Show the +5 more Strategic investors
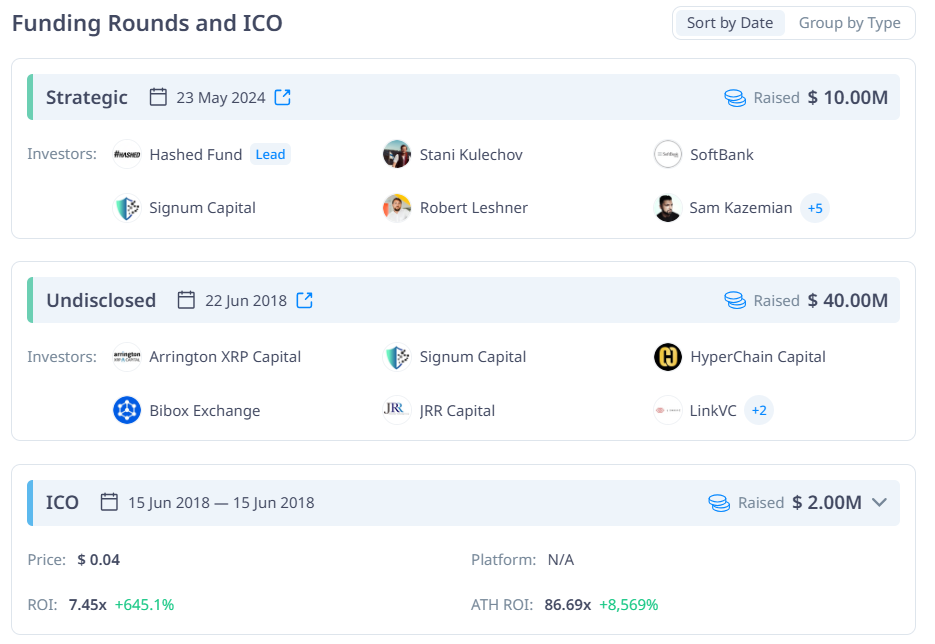This screenshot has height=644, width=935. (x=815, y=208)
